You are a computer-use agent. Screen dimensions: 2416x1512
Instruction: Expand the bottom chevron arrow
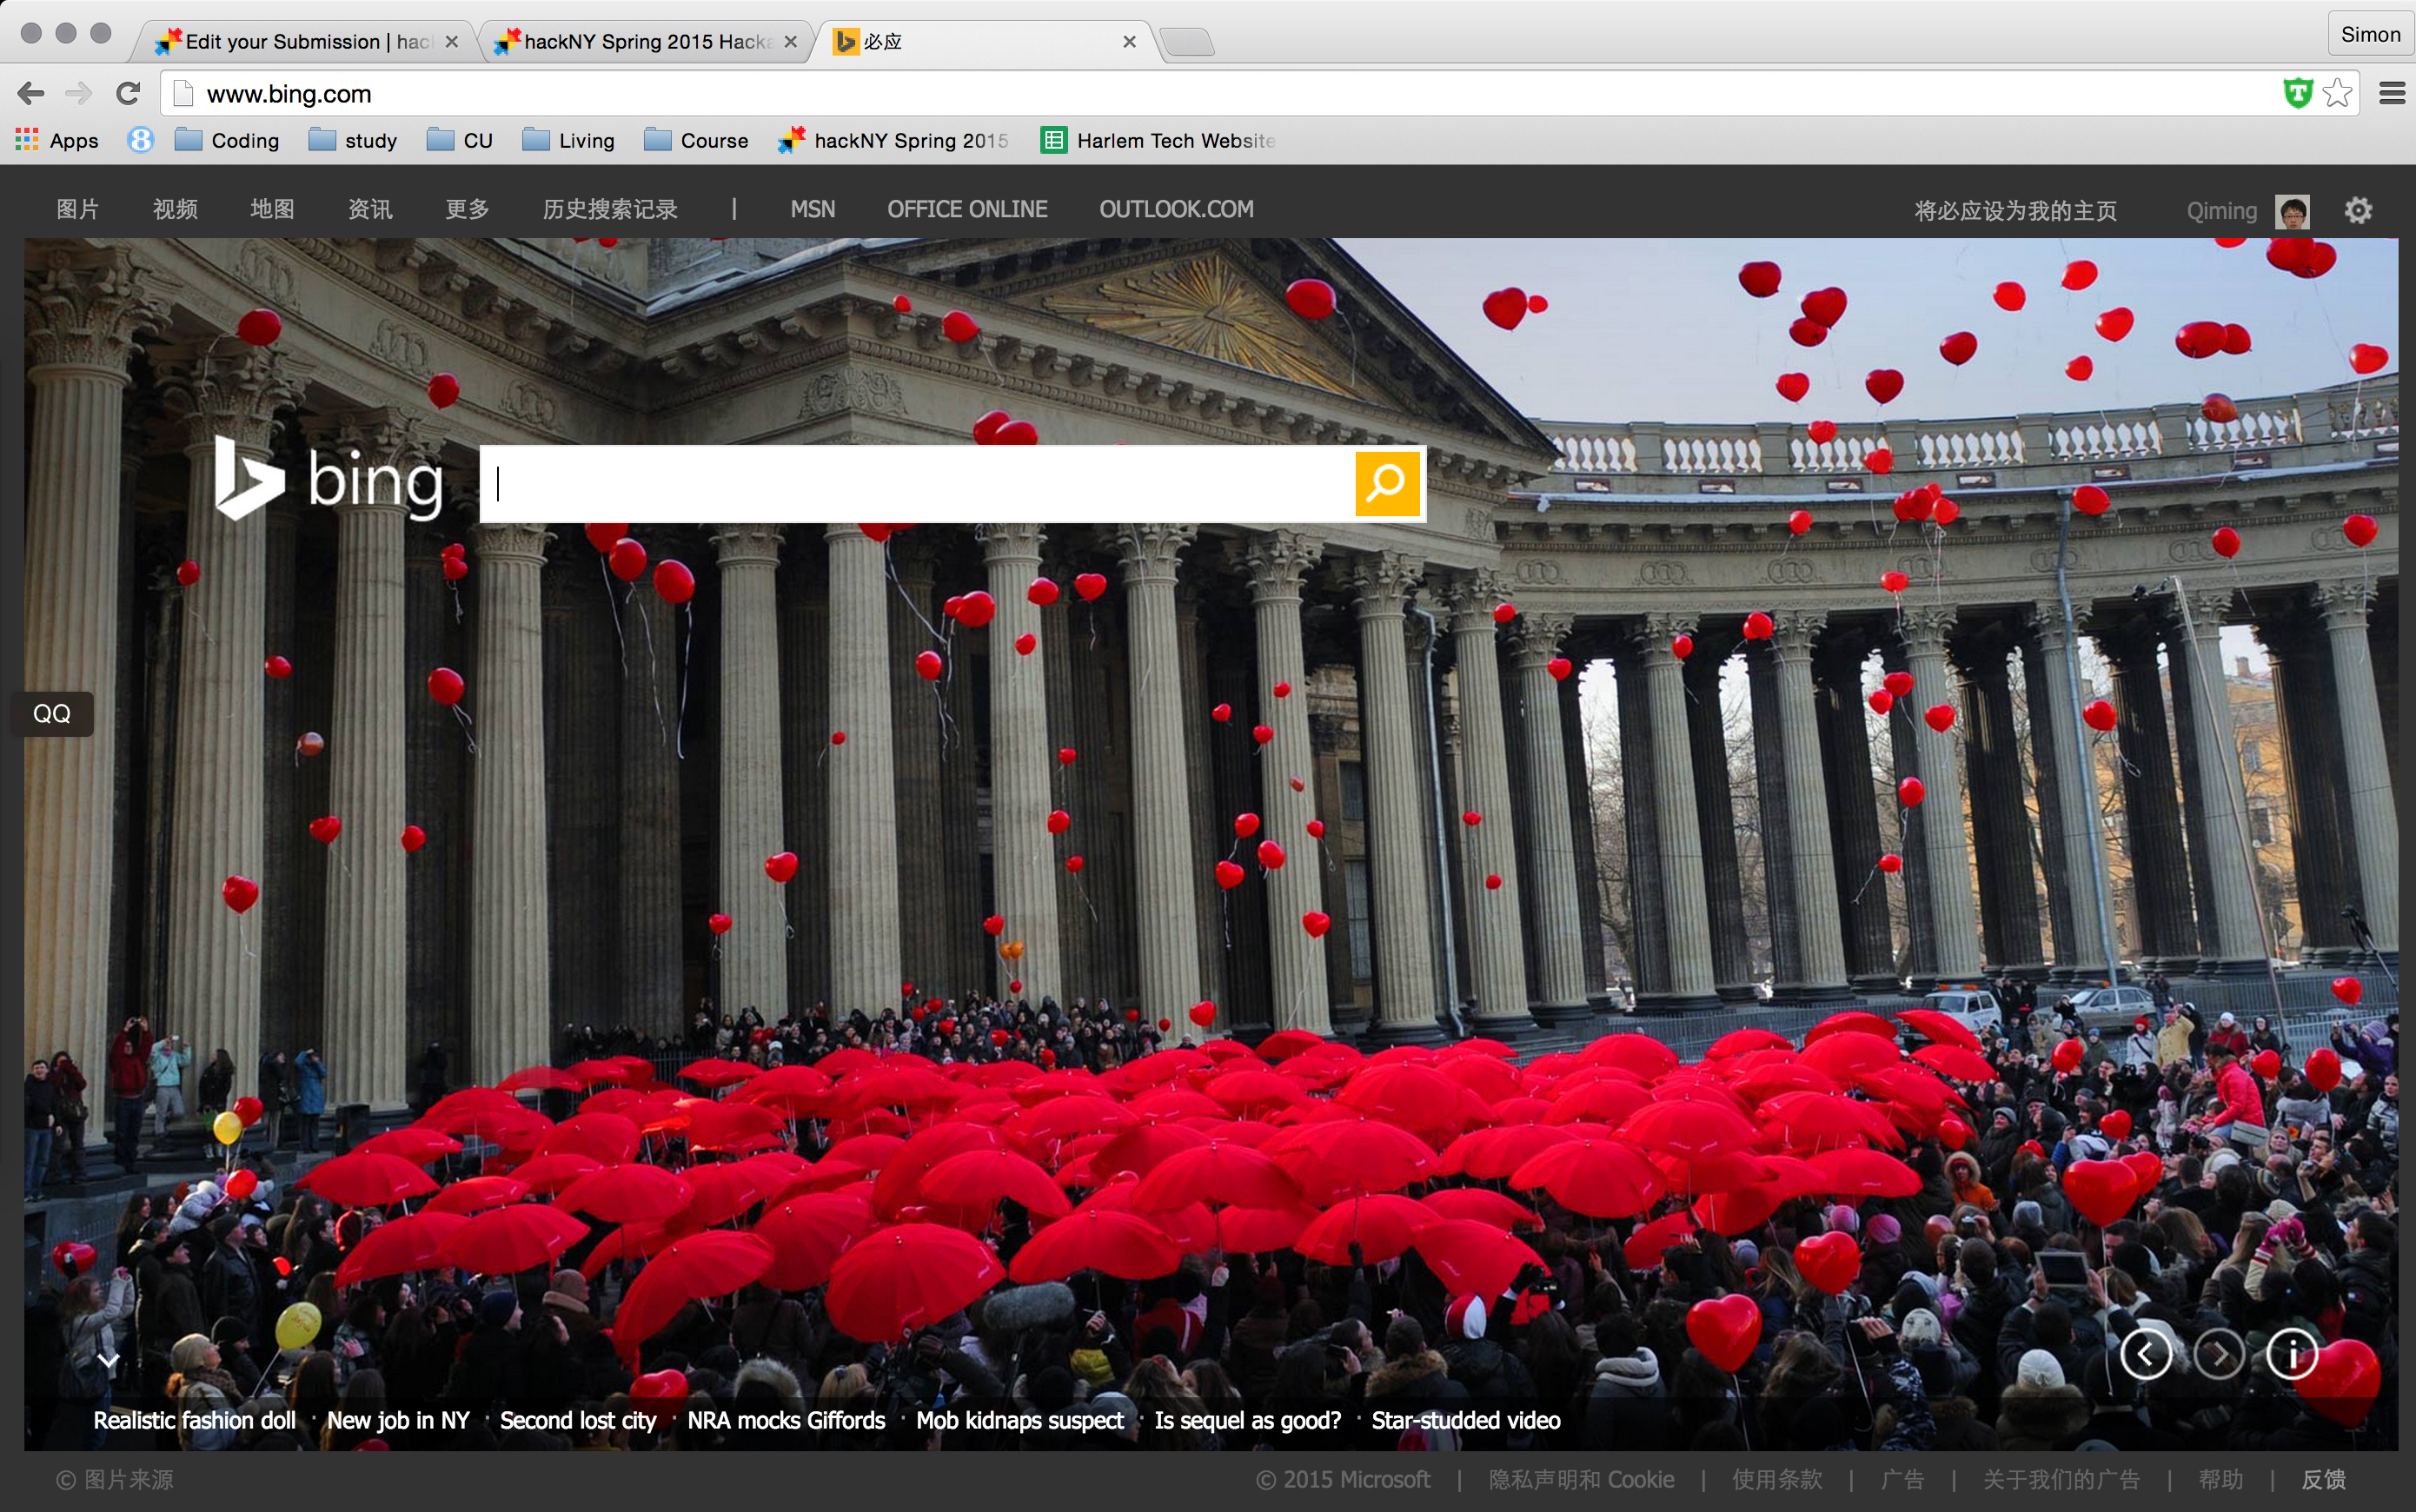(x=108, y=1360)
